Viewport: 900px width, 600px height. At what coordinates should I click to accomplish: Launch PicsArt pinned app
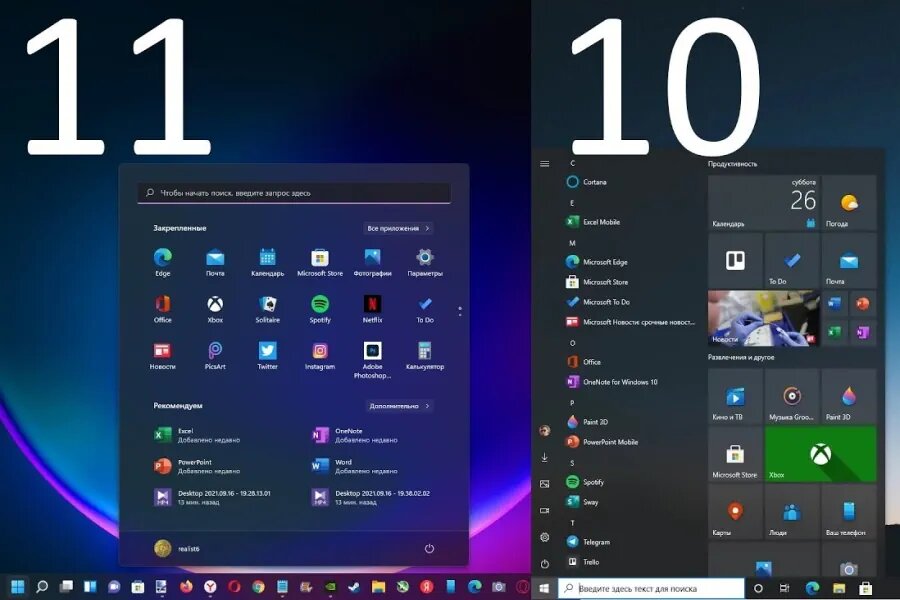tap(215, 355)
